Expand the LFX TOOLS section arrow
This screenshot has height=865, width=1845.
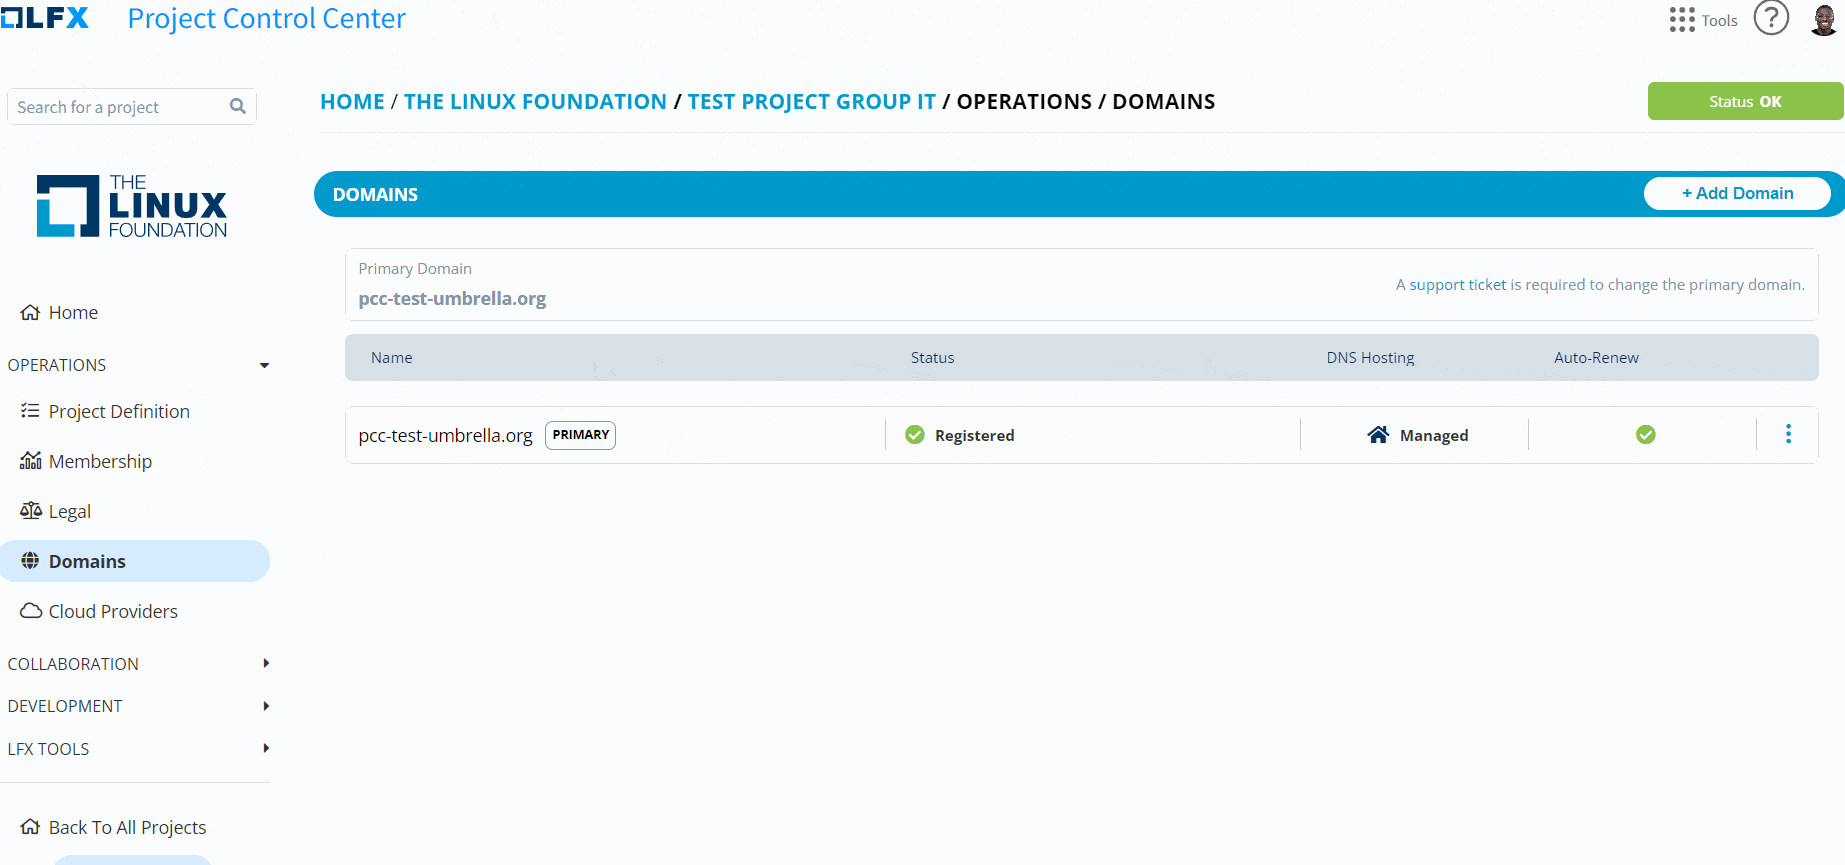pyautogui.click(x=266, y=748)
